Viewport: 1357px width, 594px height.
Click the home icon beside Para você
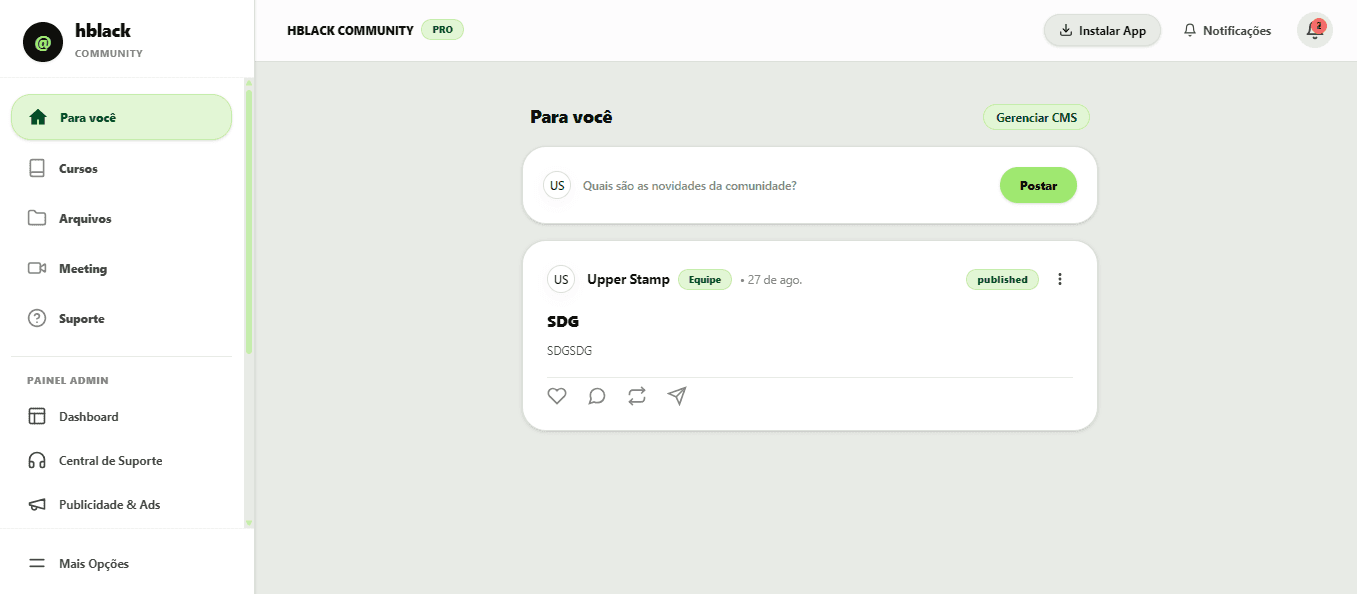[x=38, y=117]
